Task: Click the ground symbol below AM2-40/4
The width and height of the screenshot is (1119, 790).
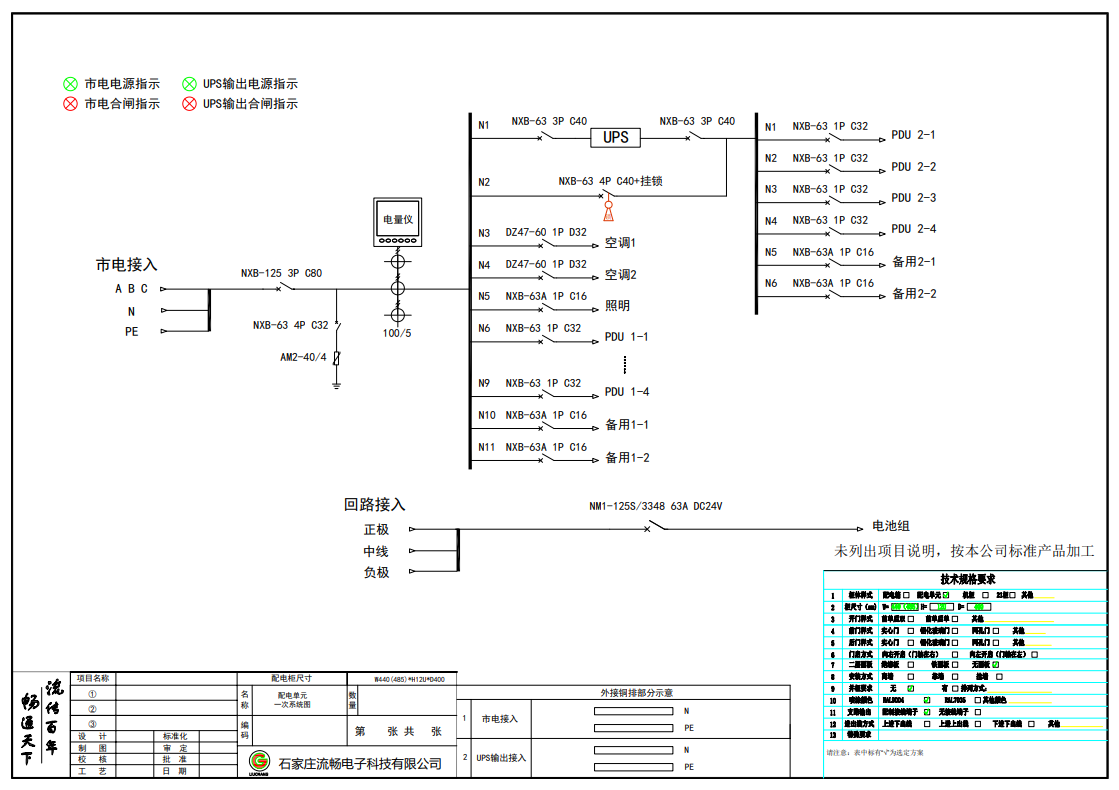Action: pos(337,383)
